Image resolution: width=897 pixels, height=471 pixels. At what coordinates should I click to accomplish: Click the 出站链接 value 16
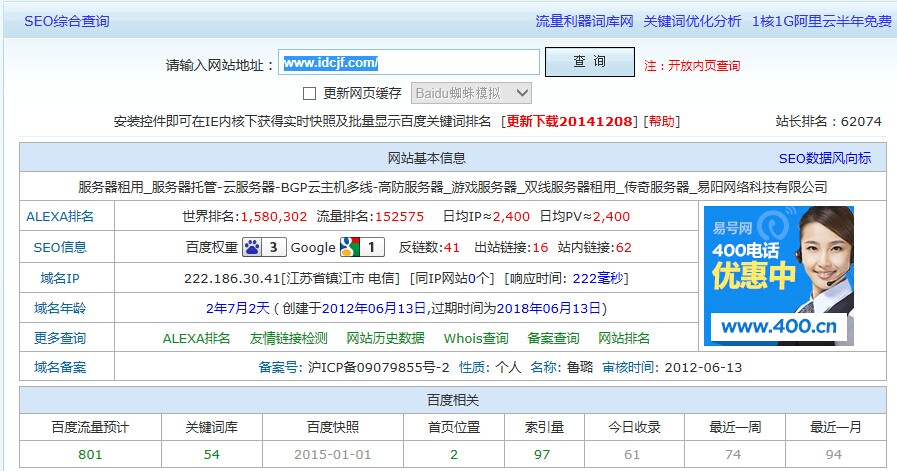point(541,247)
